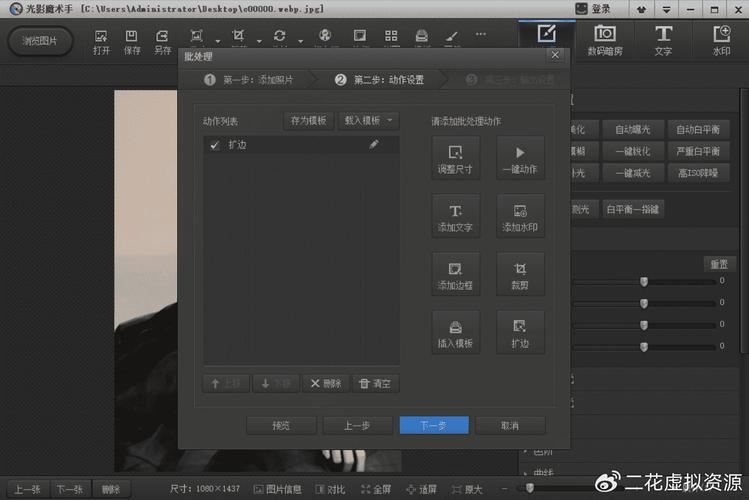Apply 一键减光 in the right panel
749x500 pixels.
point(632,173)
